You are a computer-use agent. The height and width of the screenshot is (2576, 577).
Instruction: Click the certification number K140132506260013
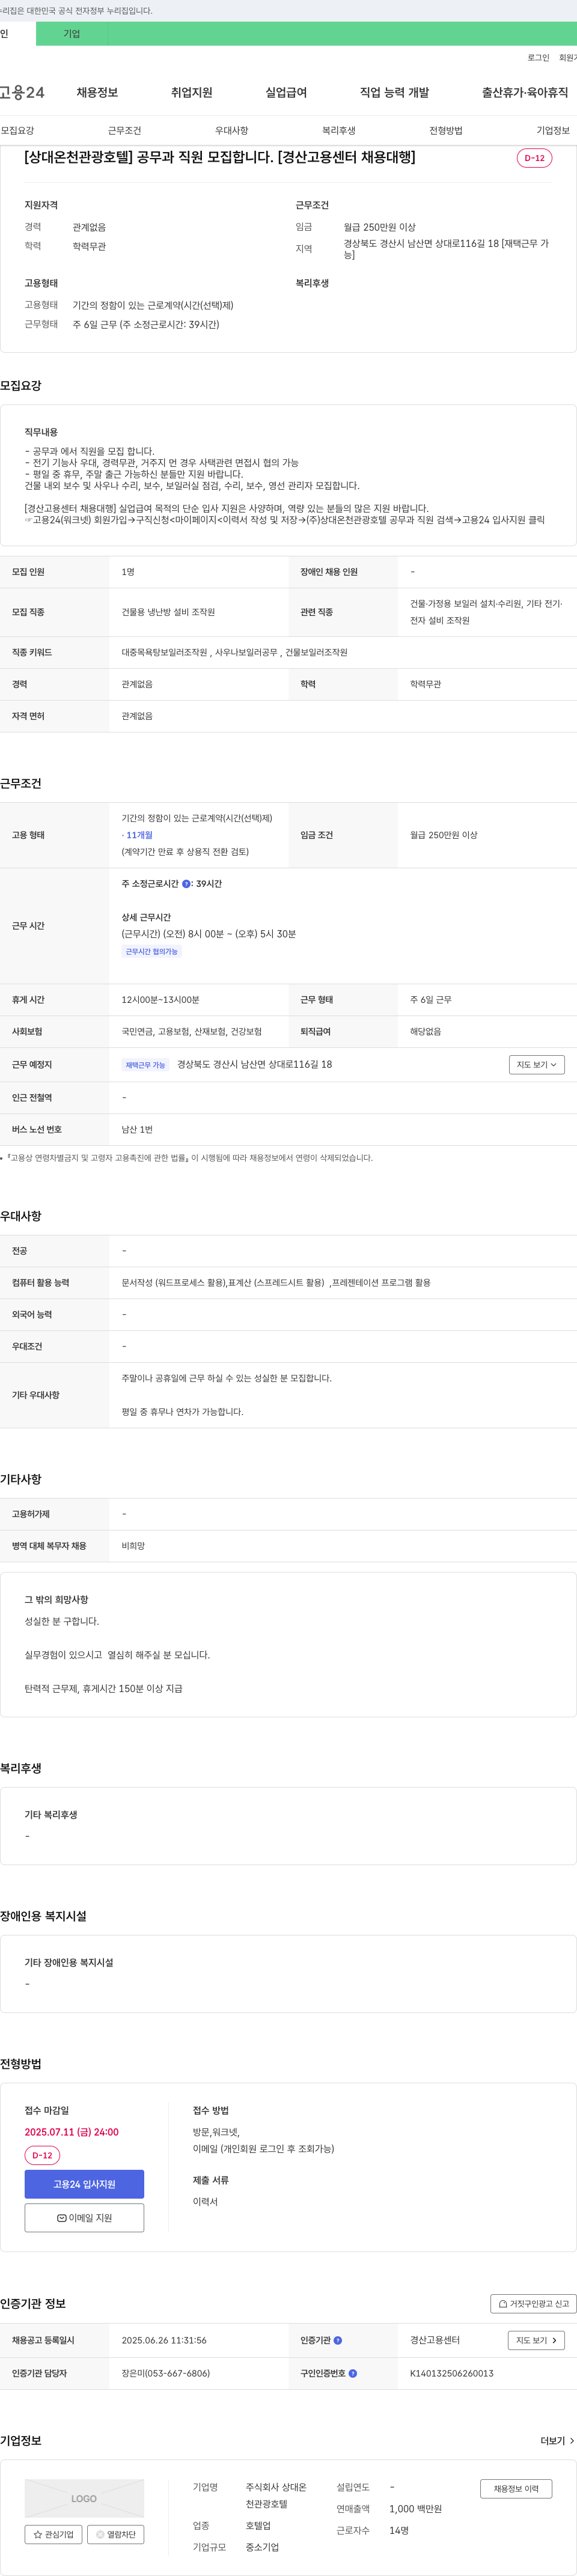coord(452,2373)
